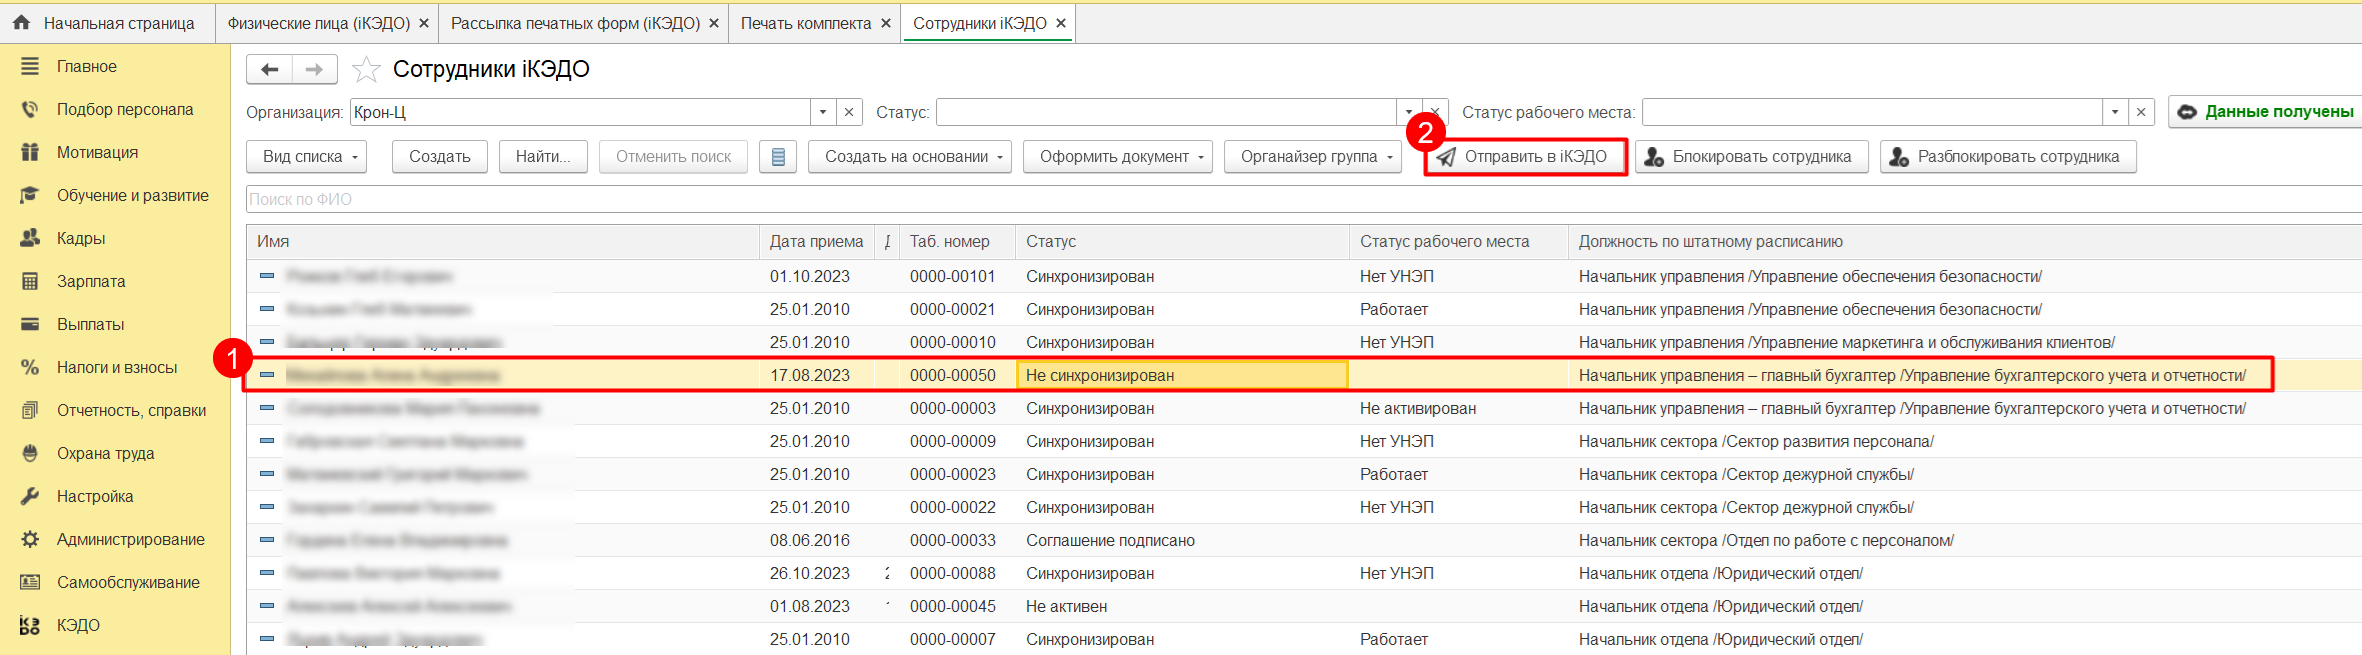Open the КЭДО section in sidebar

point(78,625)
